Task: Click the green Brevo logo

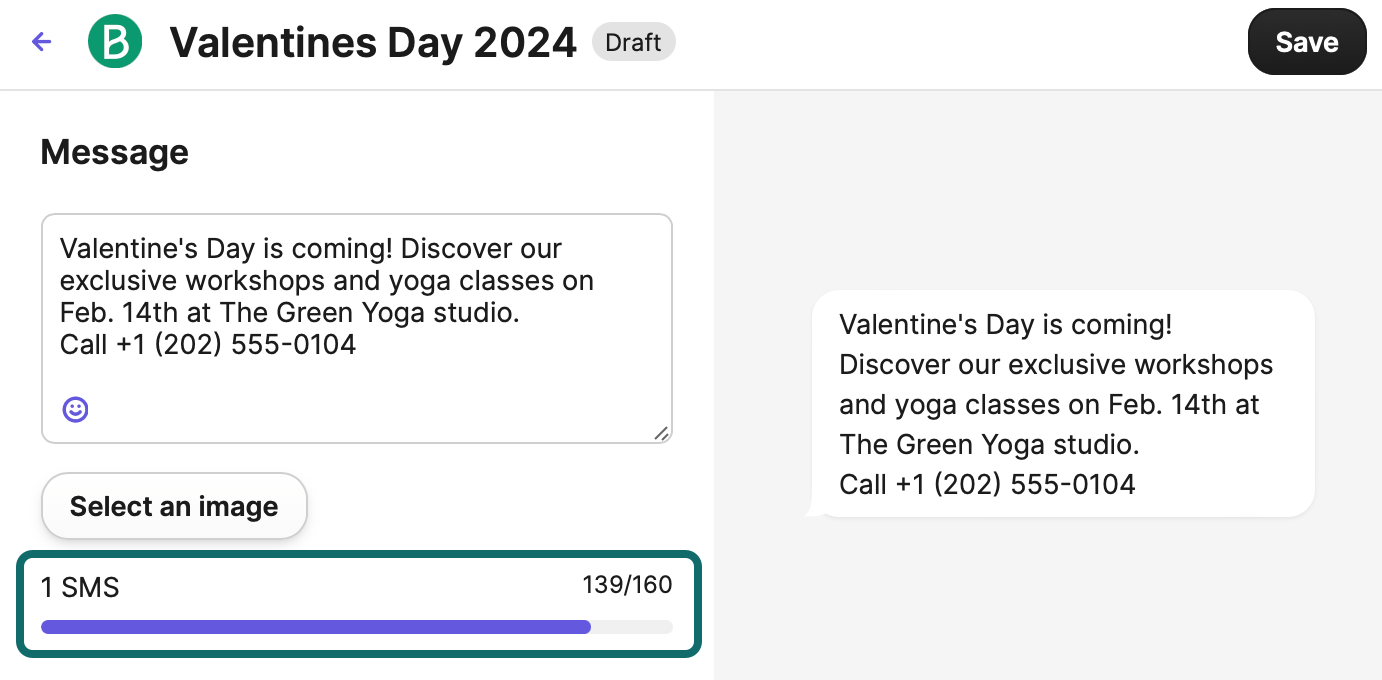Action: pos(115,42)
